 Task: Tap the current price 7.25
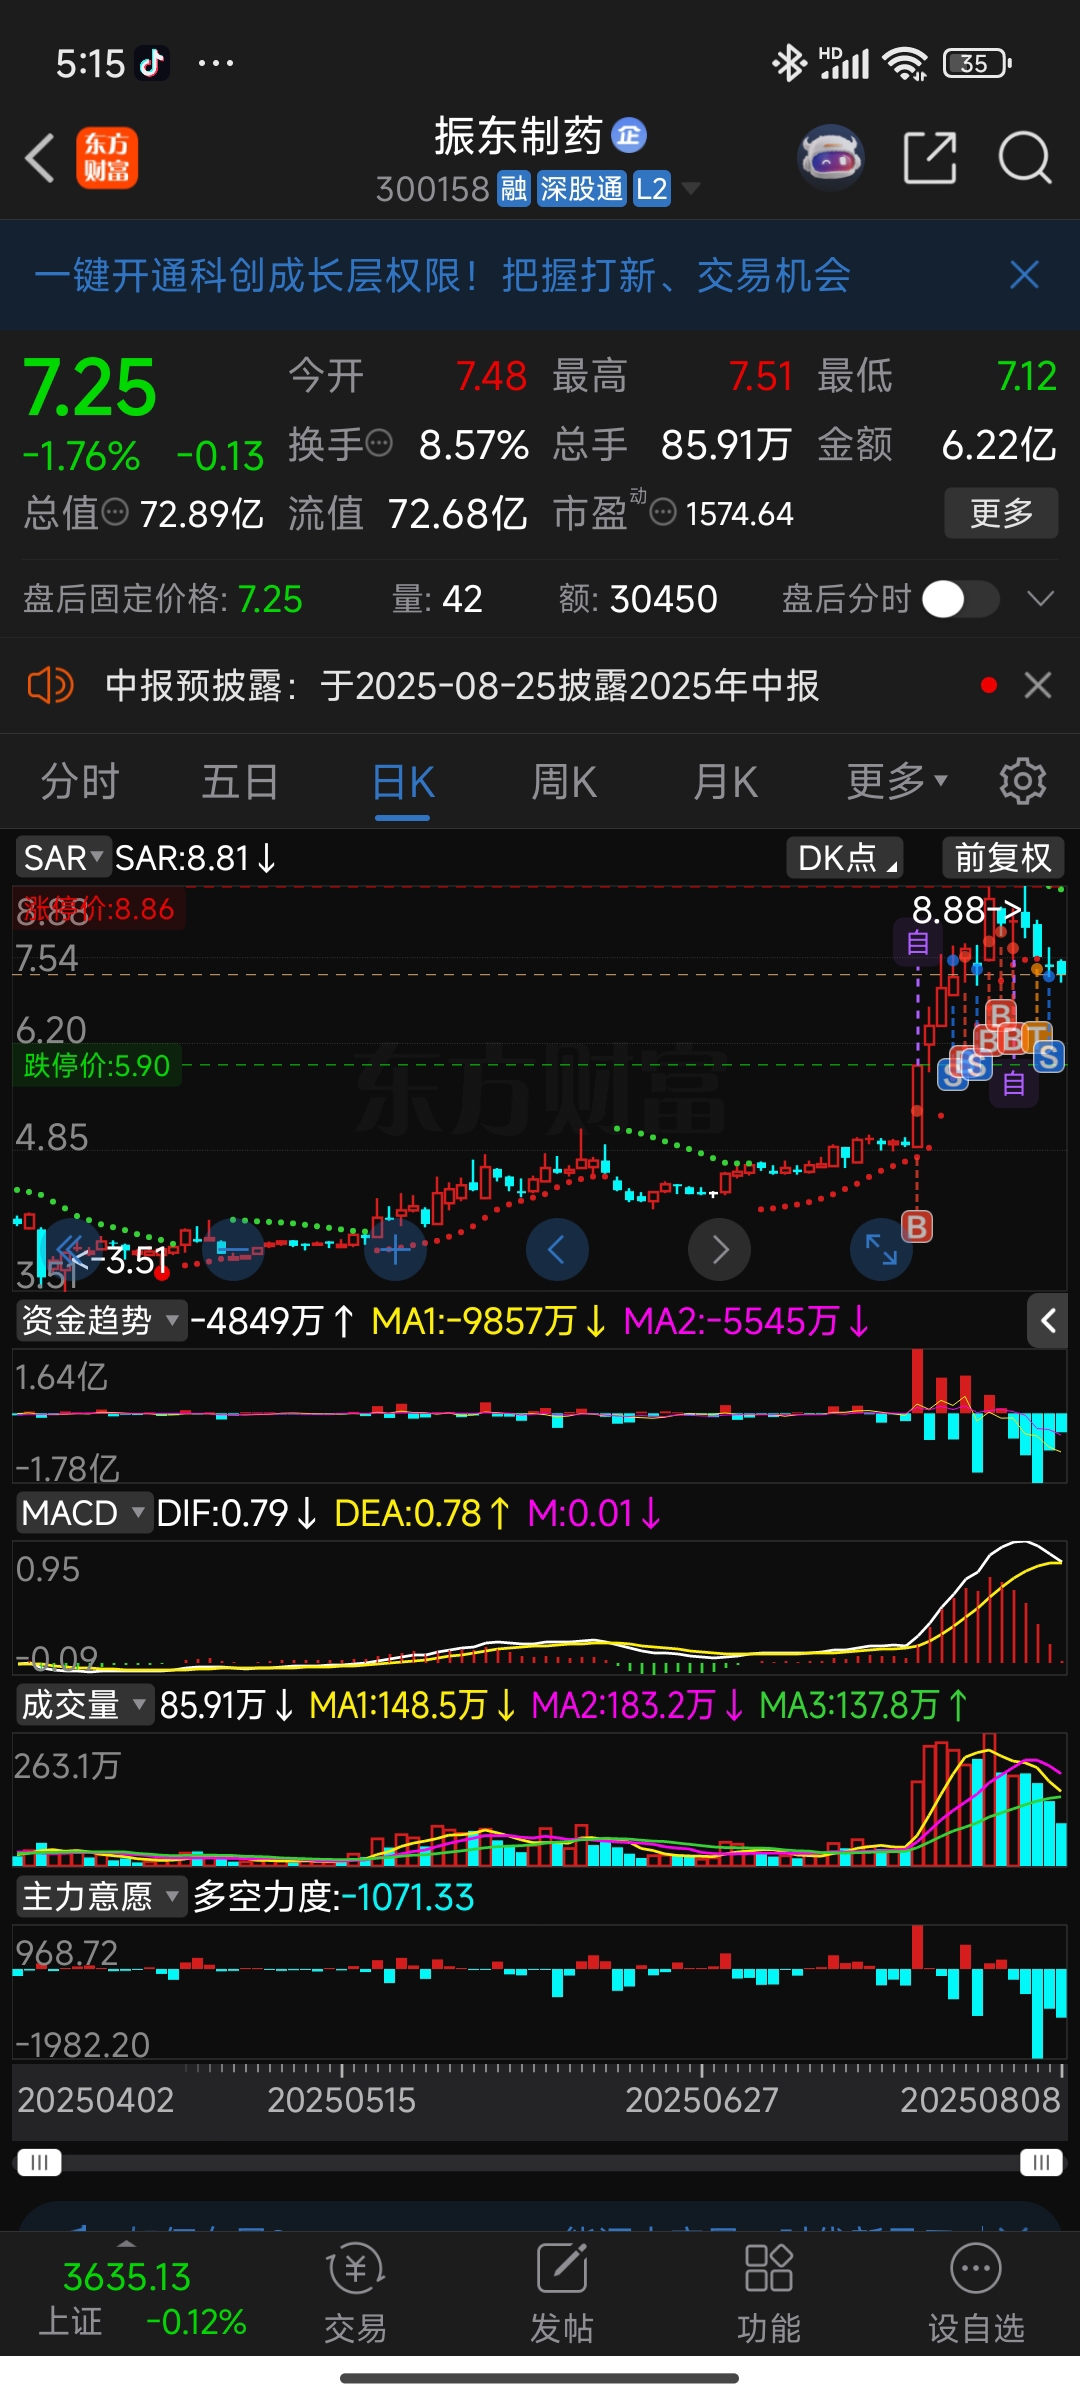(x=89, y=388)
